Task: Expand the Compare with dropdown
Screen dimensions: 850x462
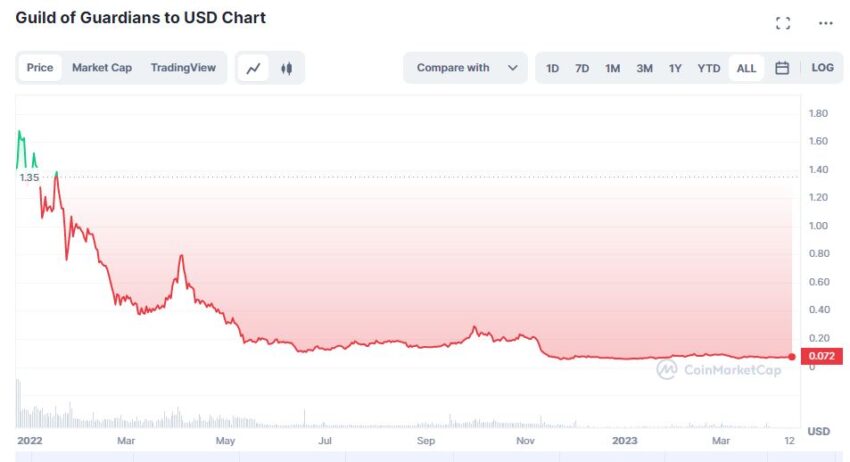Action: point(465,68)
